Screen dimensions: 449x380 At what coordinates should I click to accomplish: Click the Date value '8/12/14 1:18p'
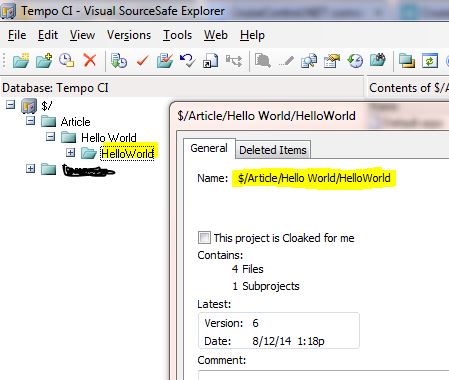pos(288,341)
